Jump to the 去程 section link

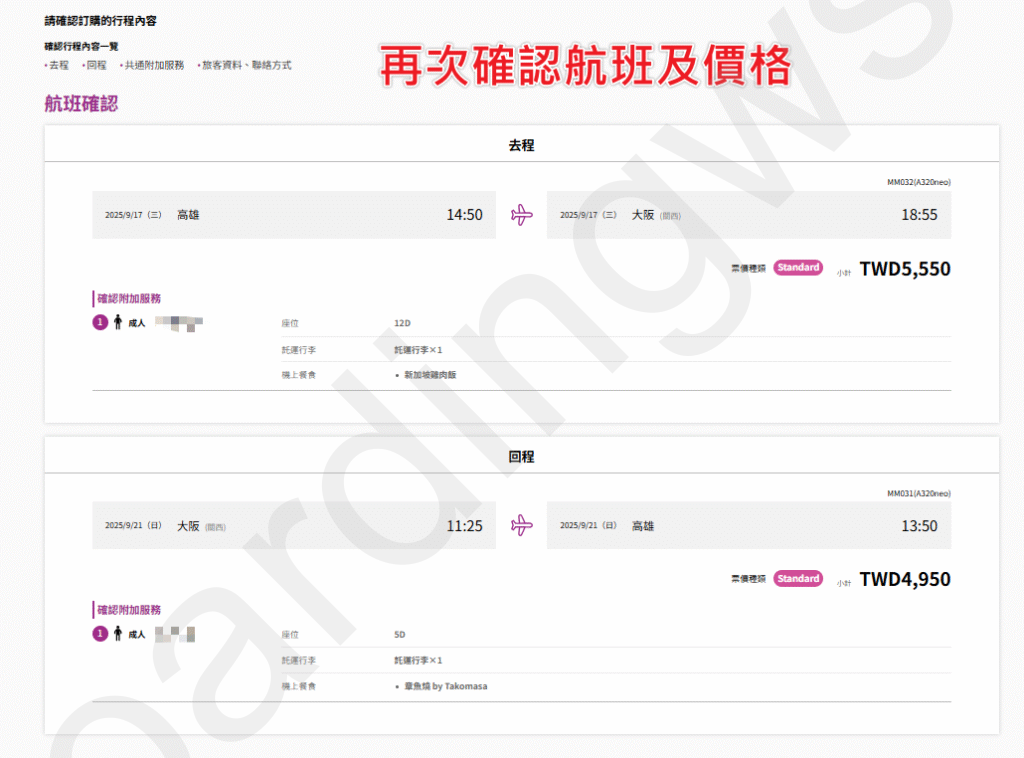click(x=57, y=65)
